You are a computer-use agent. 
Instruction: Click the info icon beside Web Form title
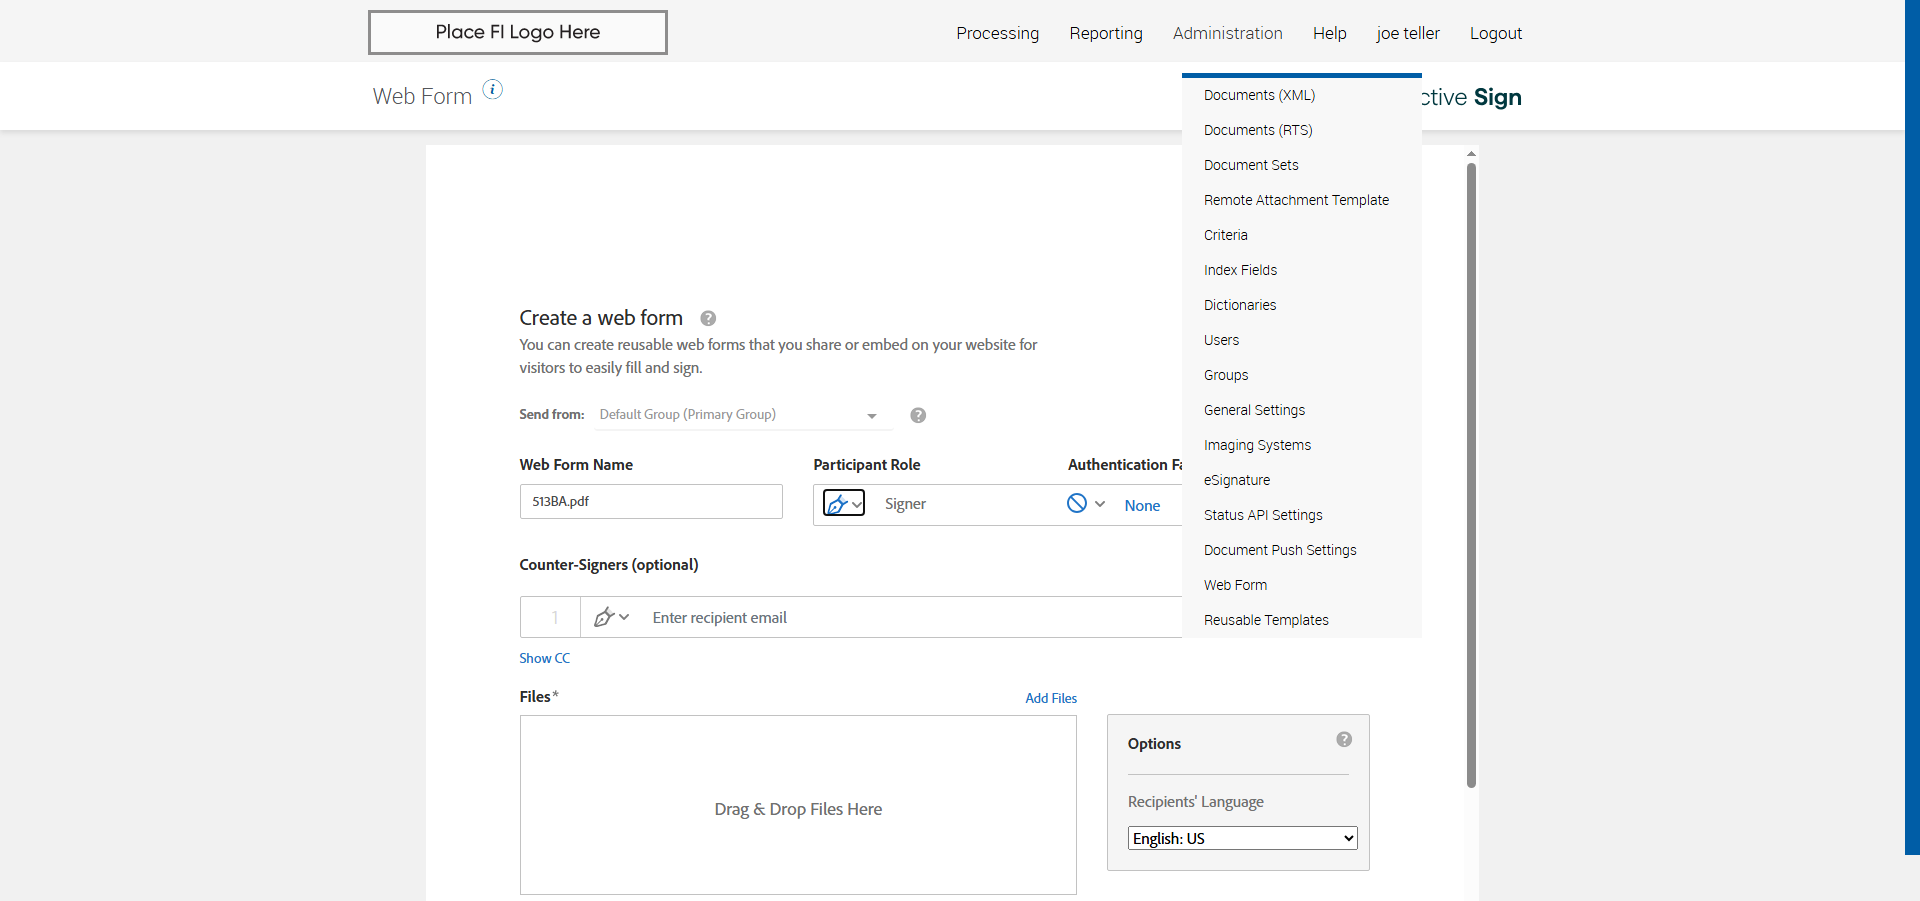(493, 90)
